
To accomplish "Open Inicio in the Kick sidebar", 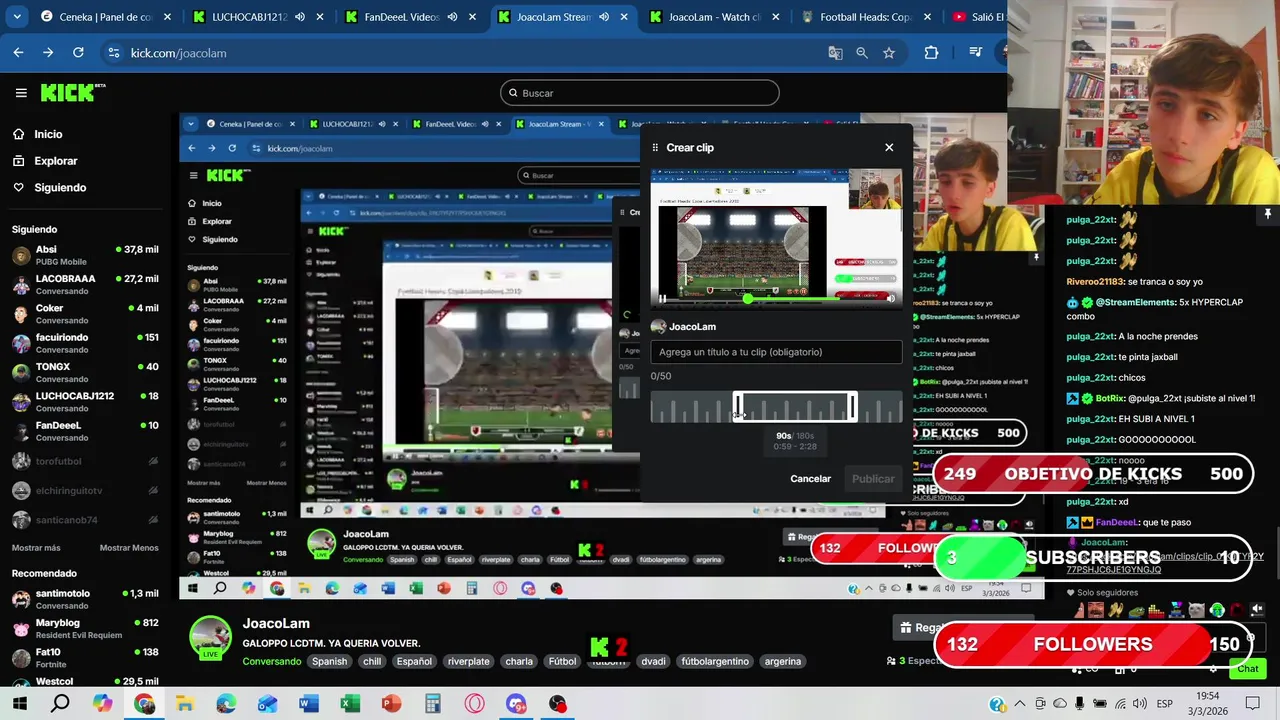I will pyautogui.click(x=48, y=134).
